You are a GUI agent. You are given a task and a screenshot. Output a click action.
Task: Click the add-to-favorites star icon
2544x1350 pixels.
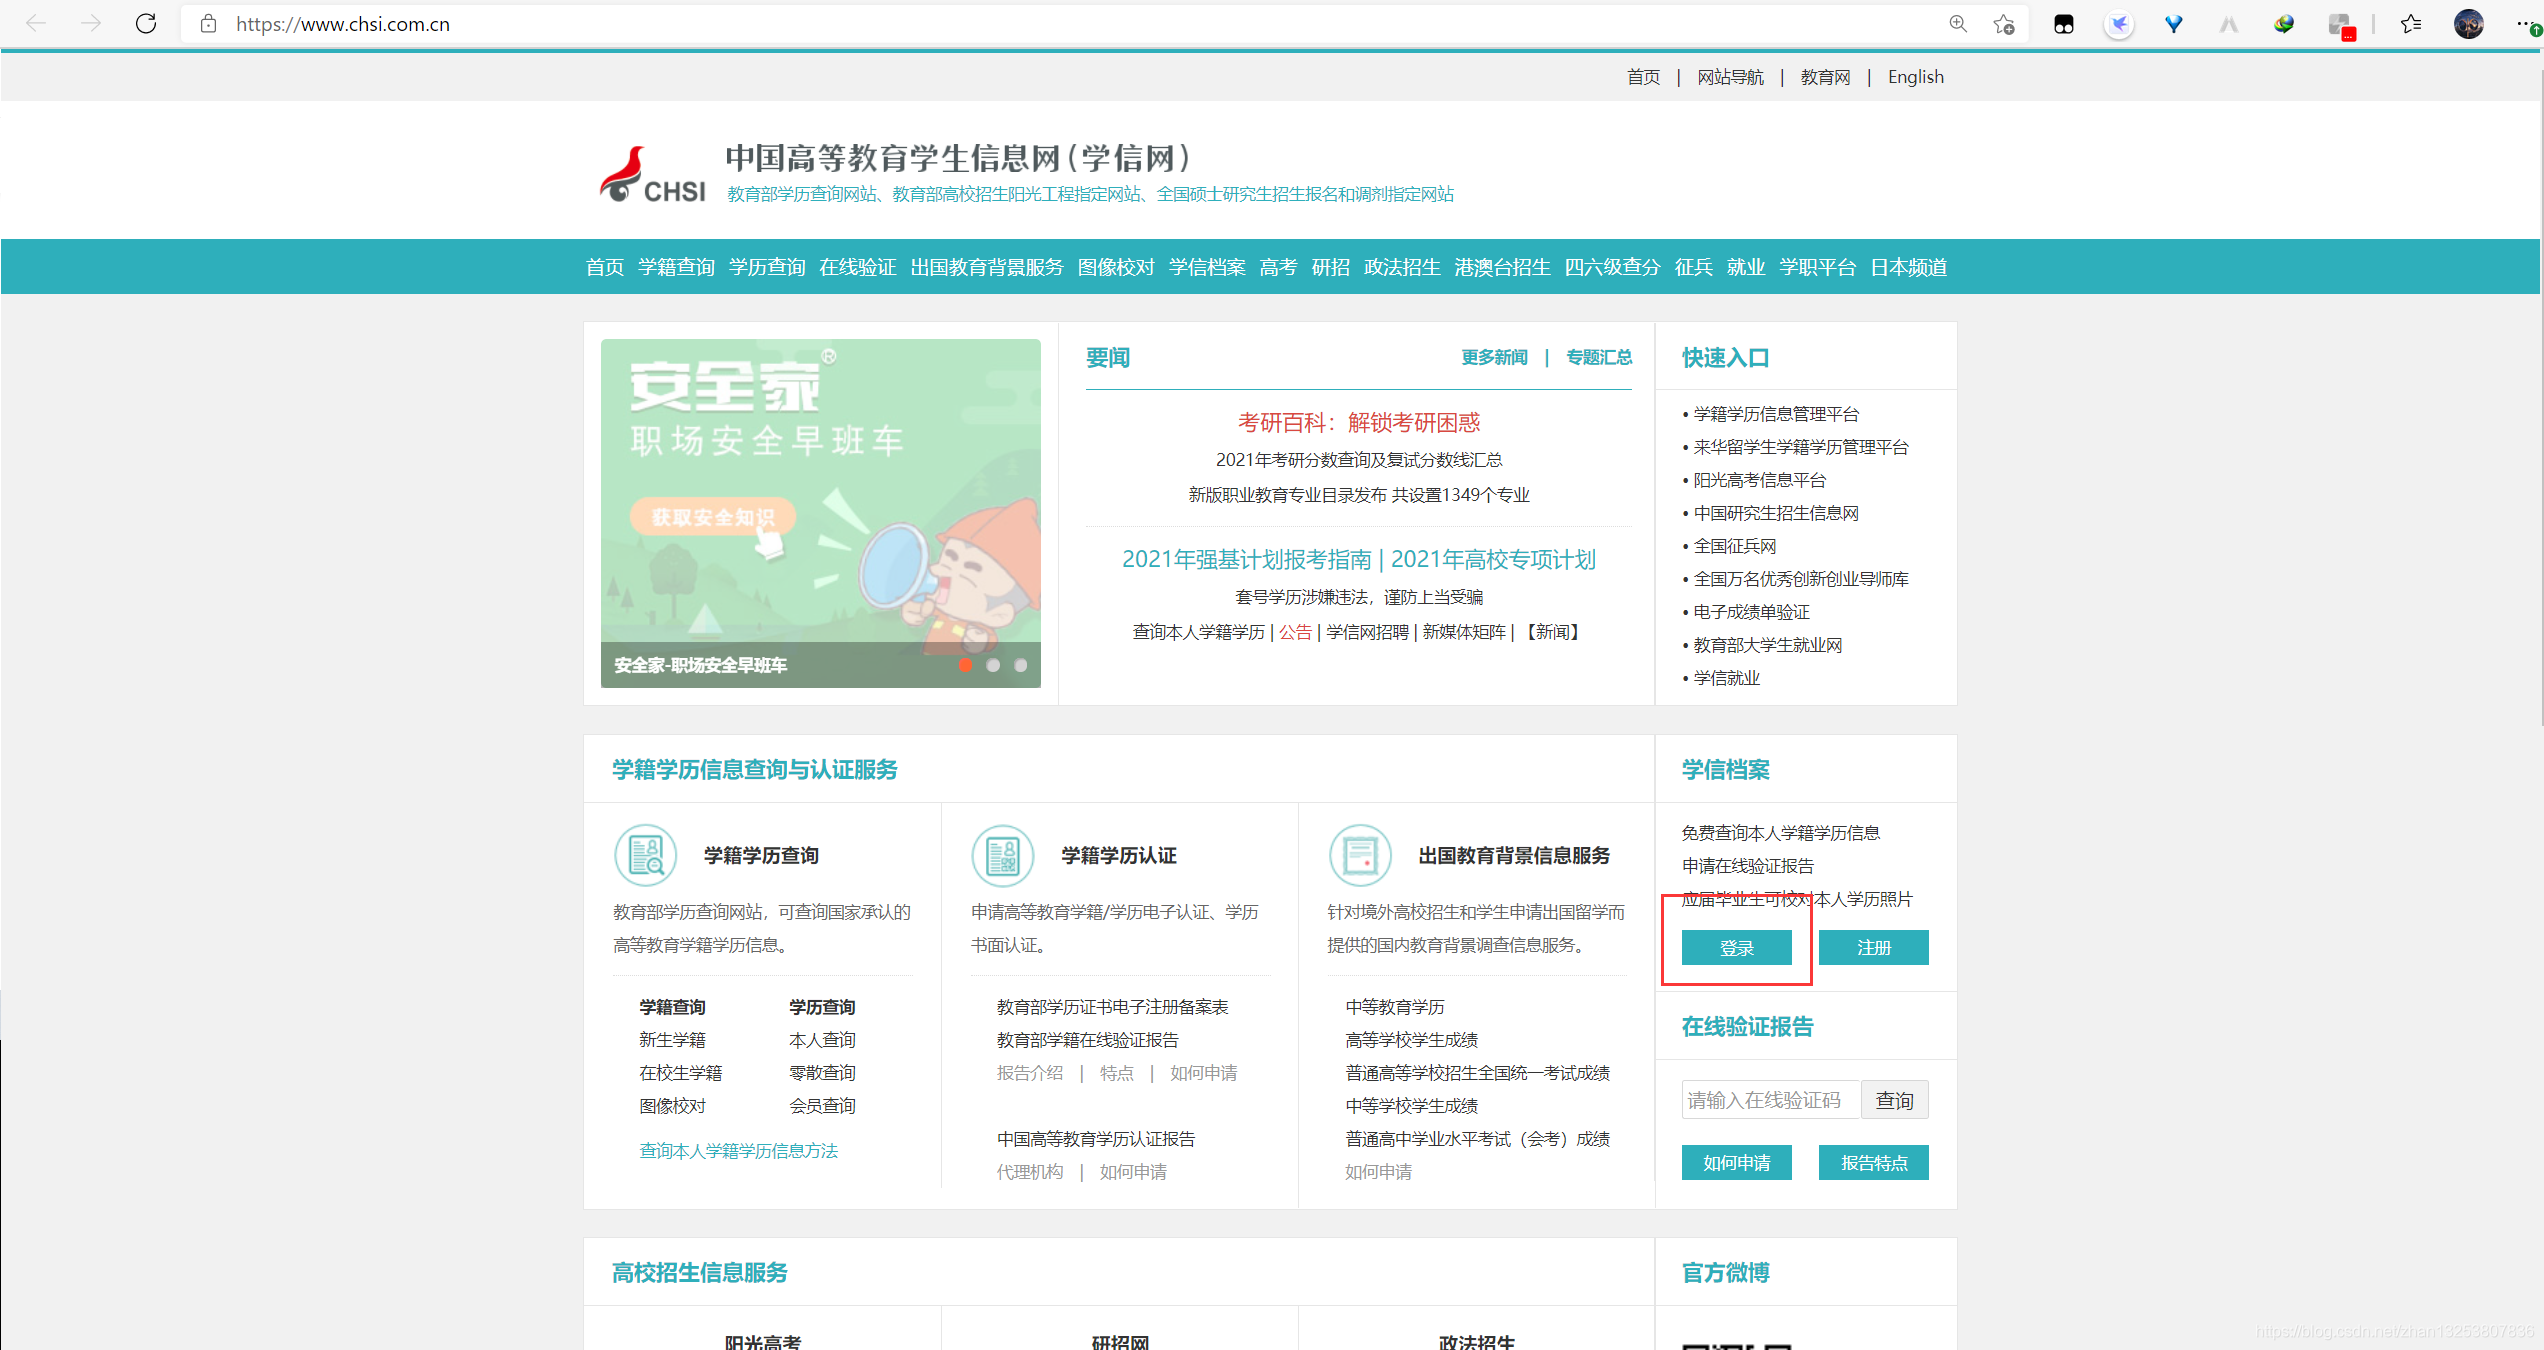(2003, 23)
